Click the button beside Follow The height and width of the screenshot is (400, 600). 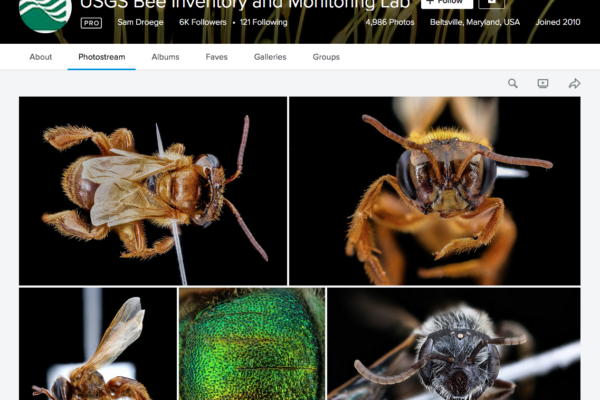click(x=492, y=3)
